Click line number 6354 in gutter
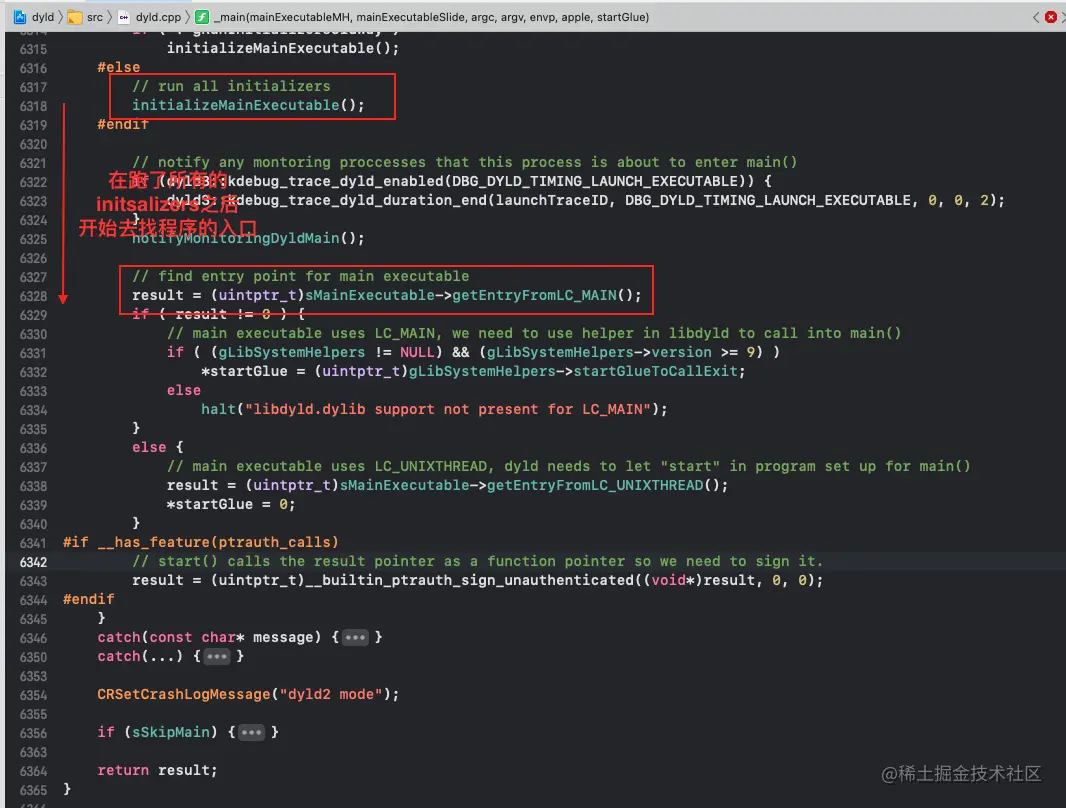The width and height of the screenshot is (1066, 808). click(33, 695)
